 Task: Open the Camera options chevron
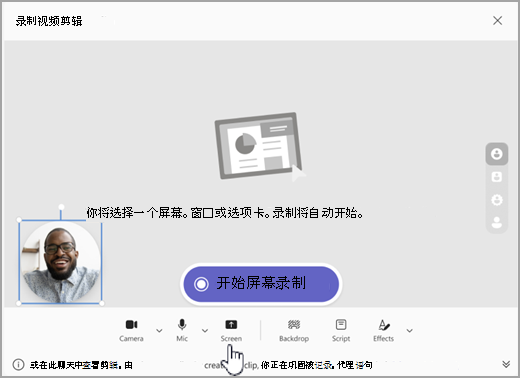(x=159, y=331)
